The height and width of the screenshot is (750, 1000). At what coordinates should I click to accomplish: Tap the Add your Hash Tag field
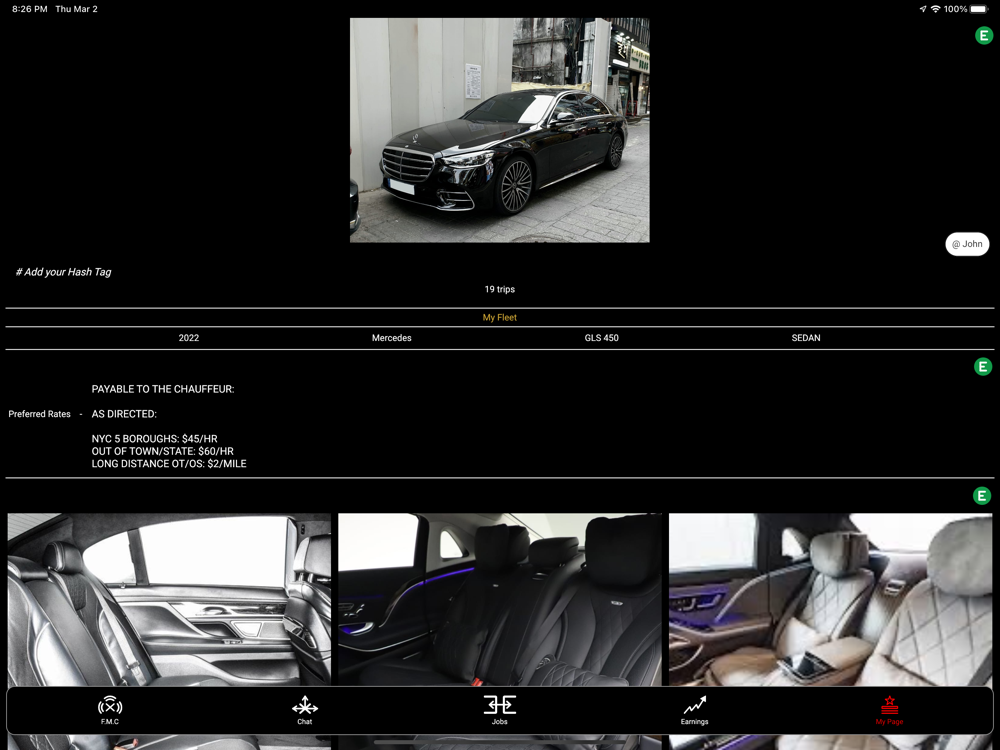[x=64, y=272]
